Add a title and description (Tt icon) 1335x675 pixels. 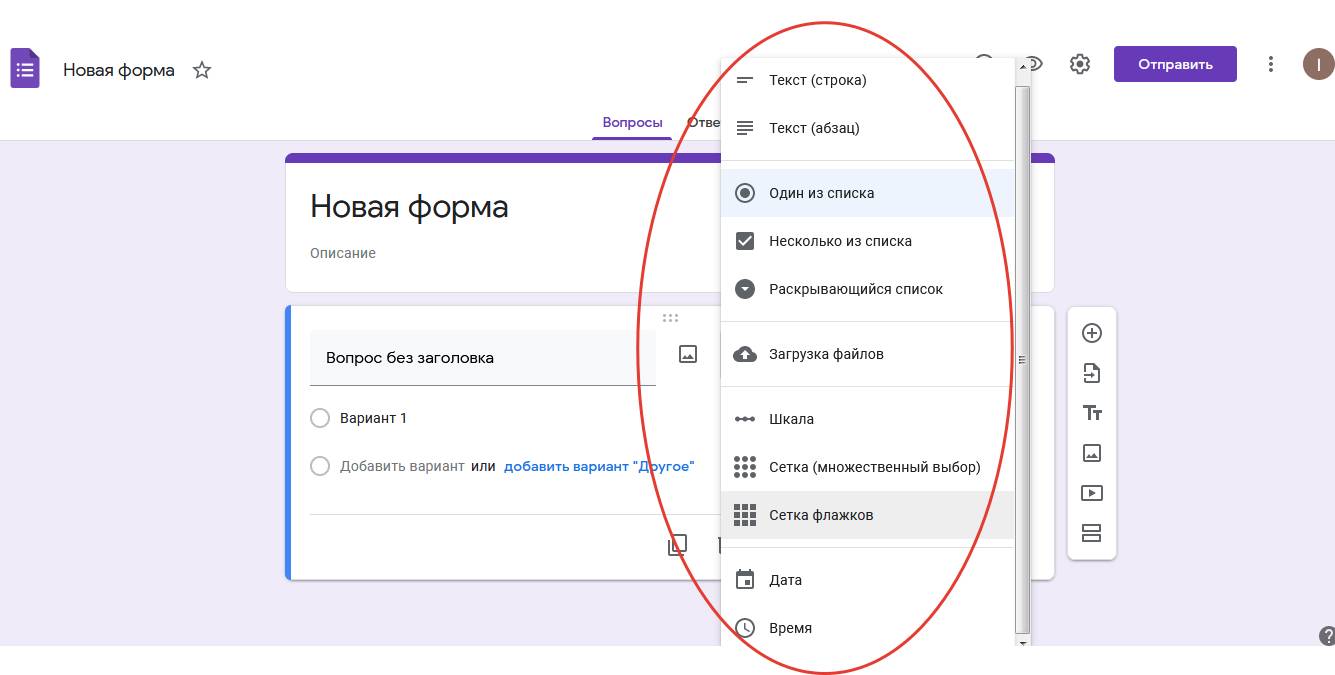[x=1092, y=413]
